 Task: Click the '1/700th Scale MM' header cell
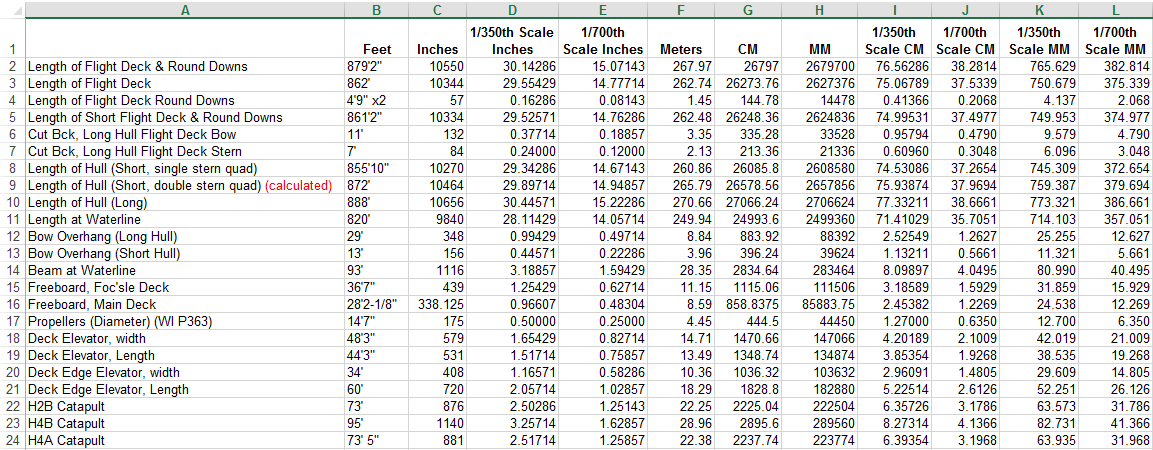(x=1115, y=38)
